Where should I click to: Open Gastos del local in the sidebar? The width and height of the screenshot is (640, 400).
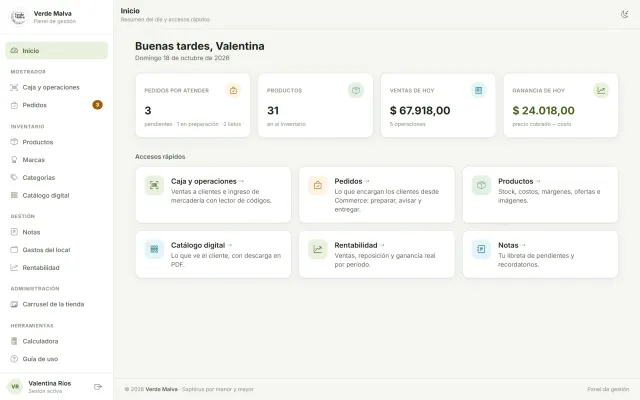tap(57, 250)
